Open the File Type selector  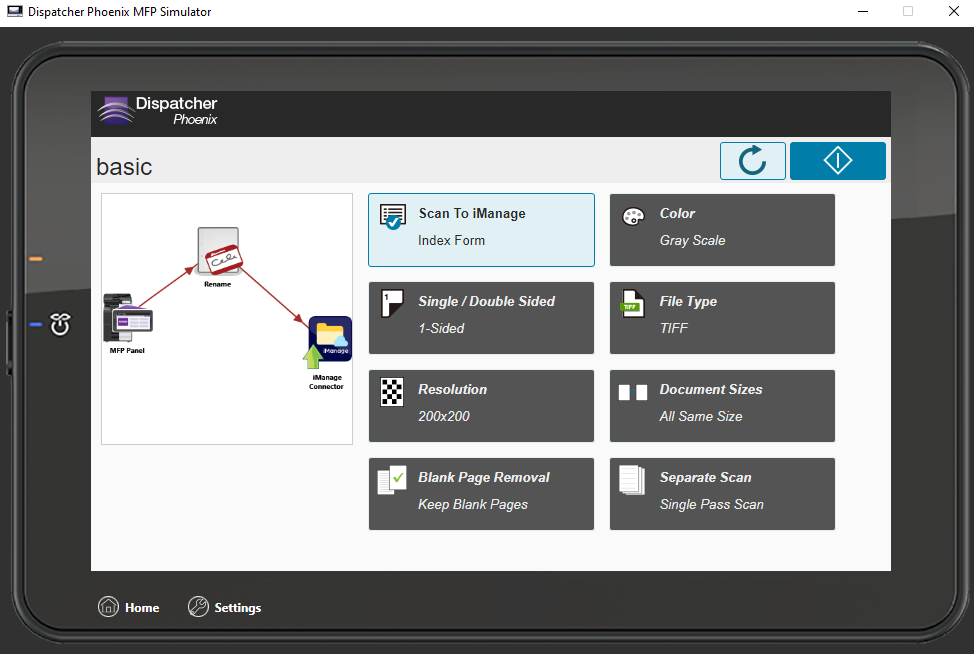[722, 318]
